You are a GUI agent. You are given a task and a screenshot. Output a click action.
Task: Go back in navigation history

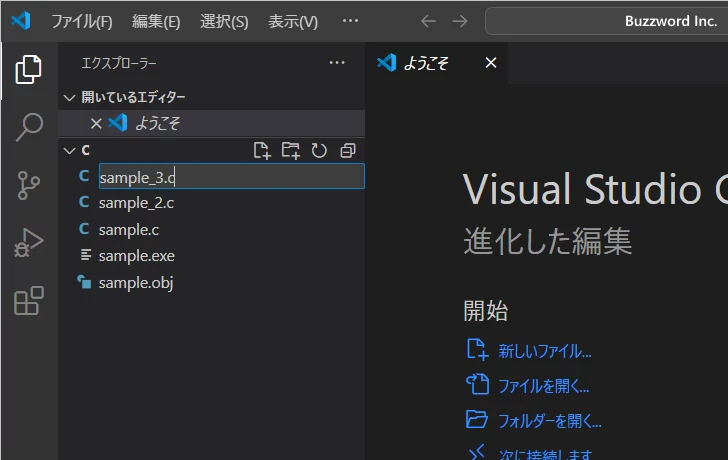(428, 21)
